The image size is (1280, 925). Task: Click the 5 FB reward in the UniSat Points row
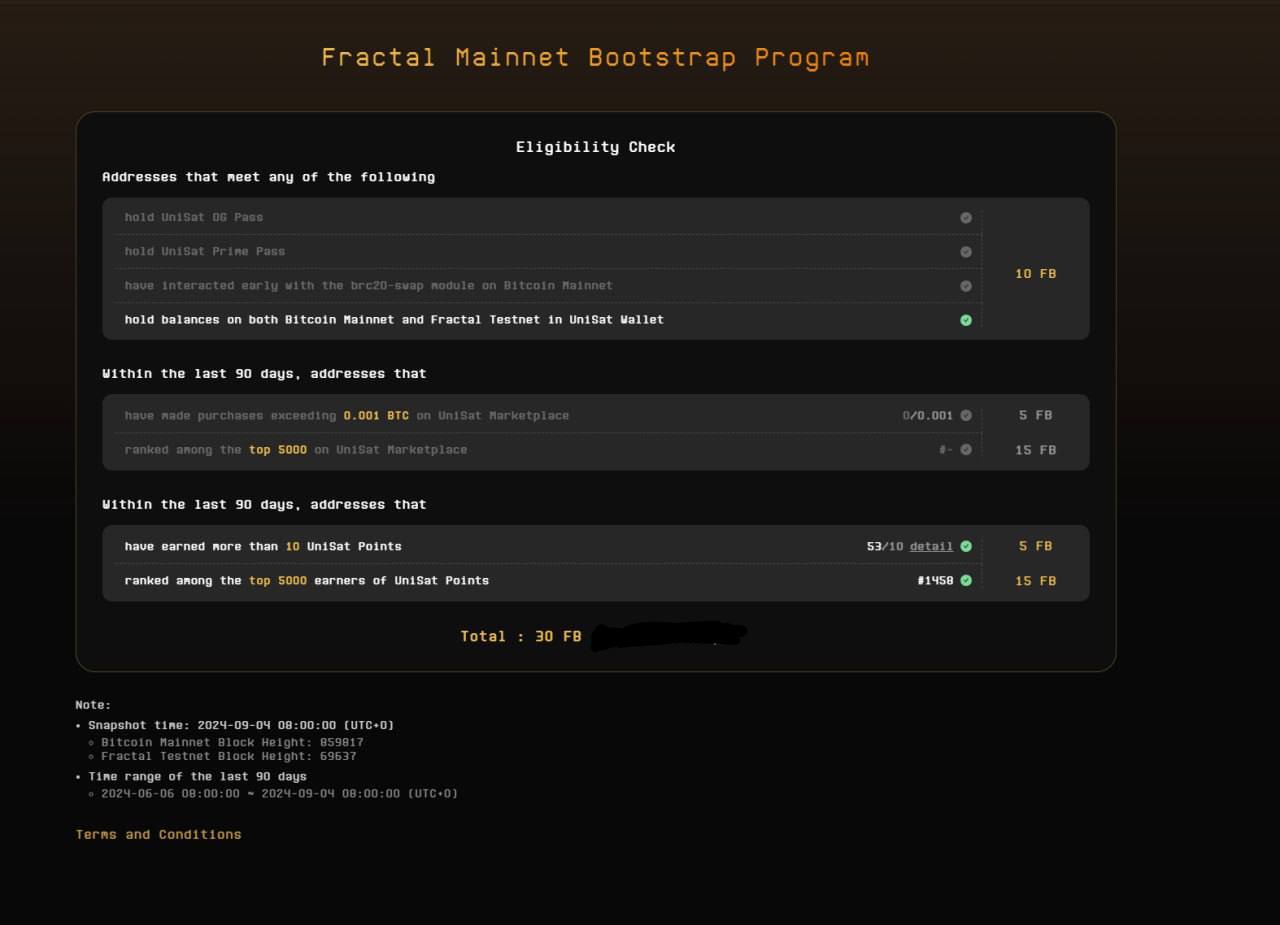point(1036,547)
